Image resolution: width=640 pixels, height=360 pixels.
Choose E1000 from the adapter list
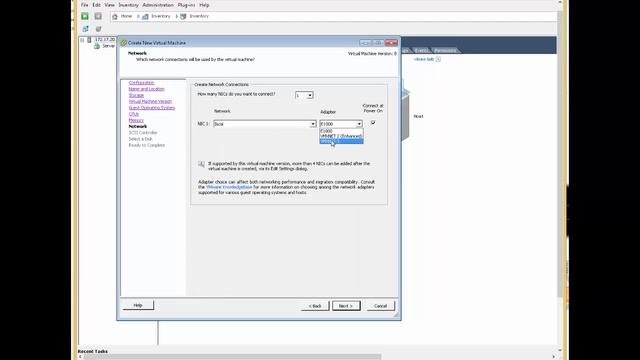341,131
